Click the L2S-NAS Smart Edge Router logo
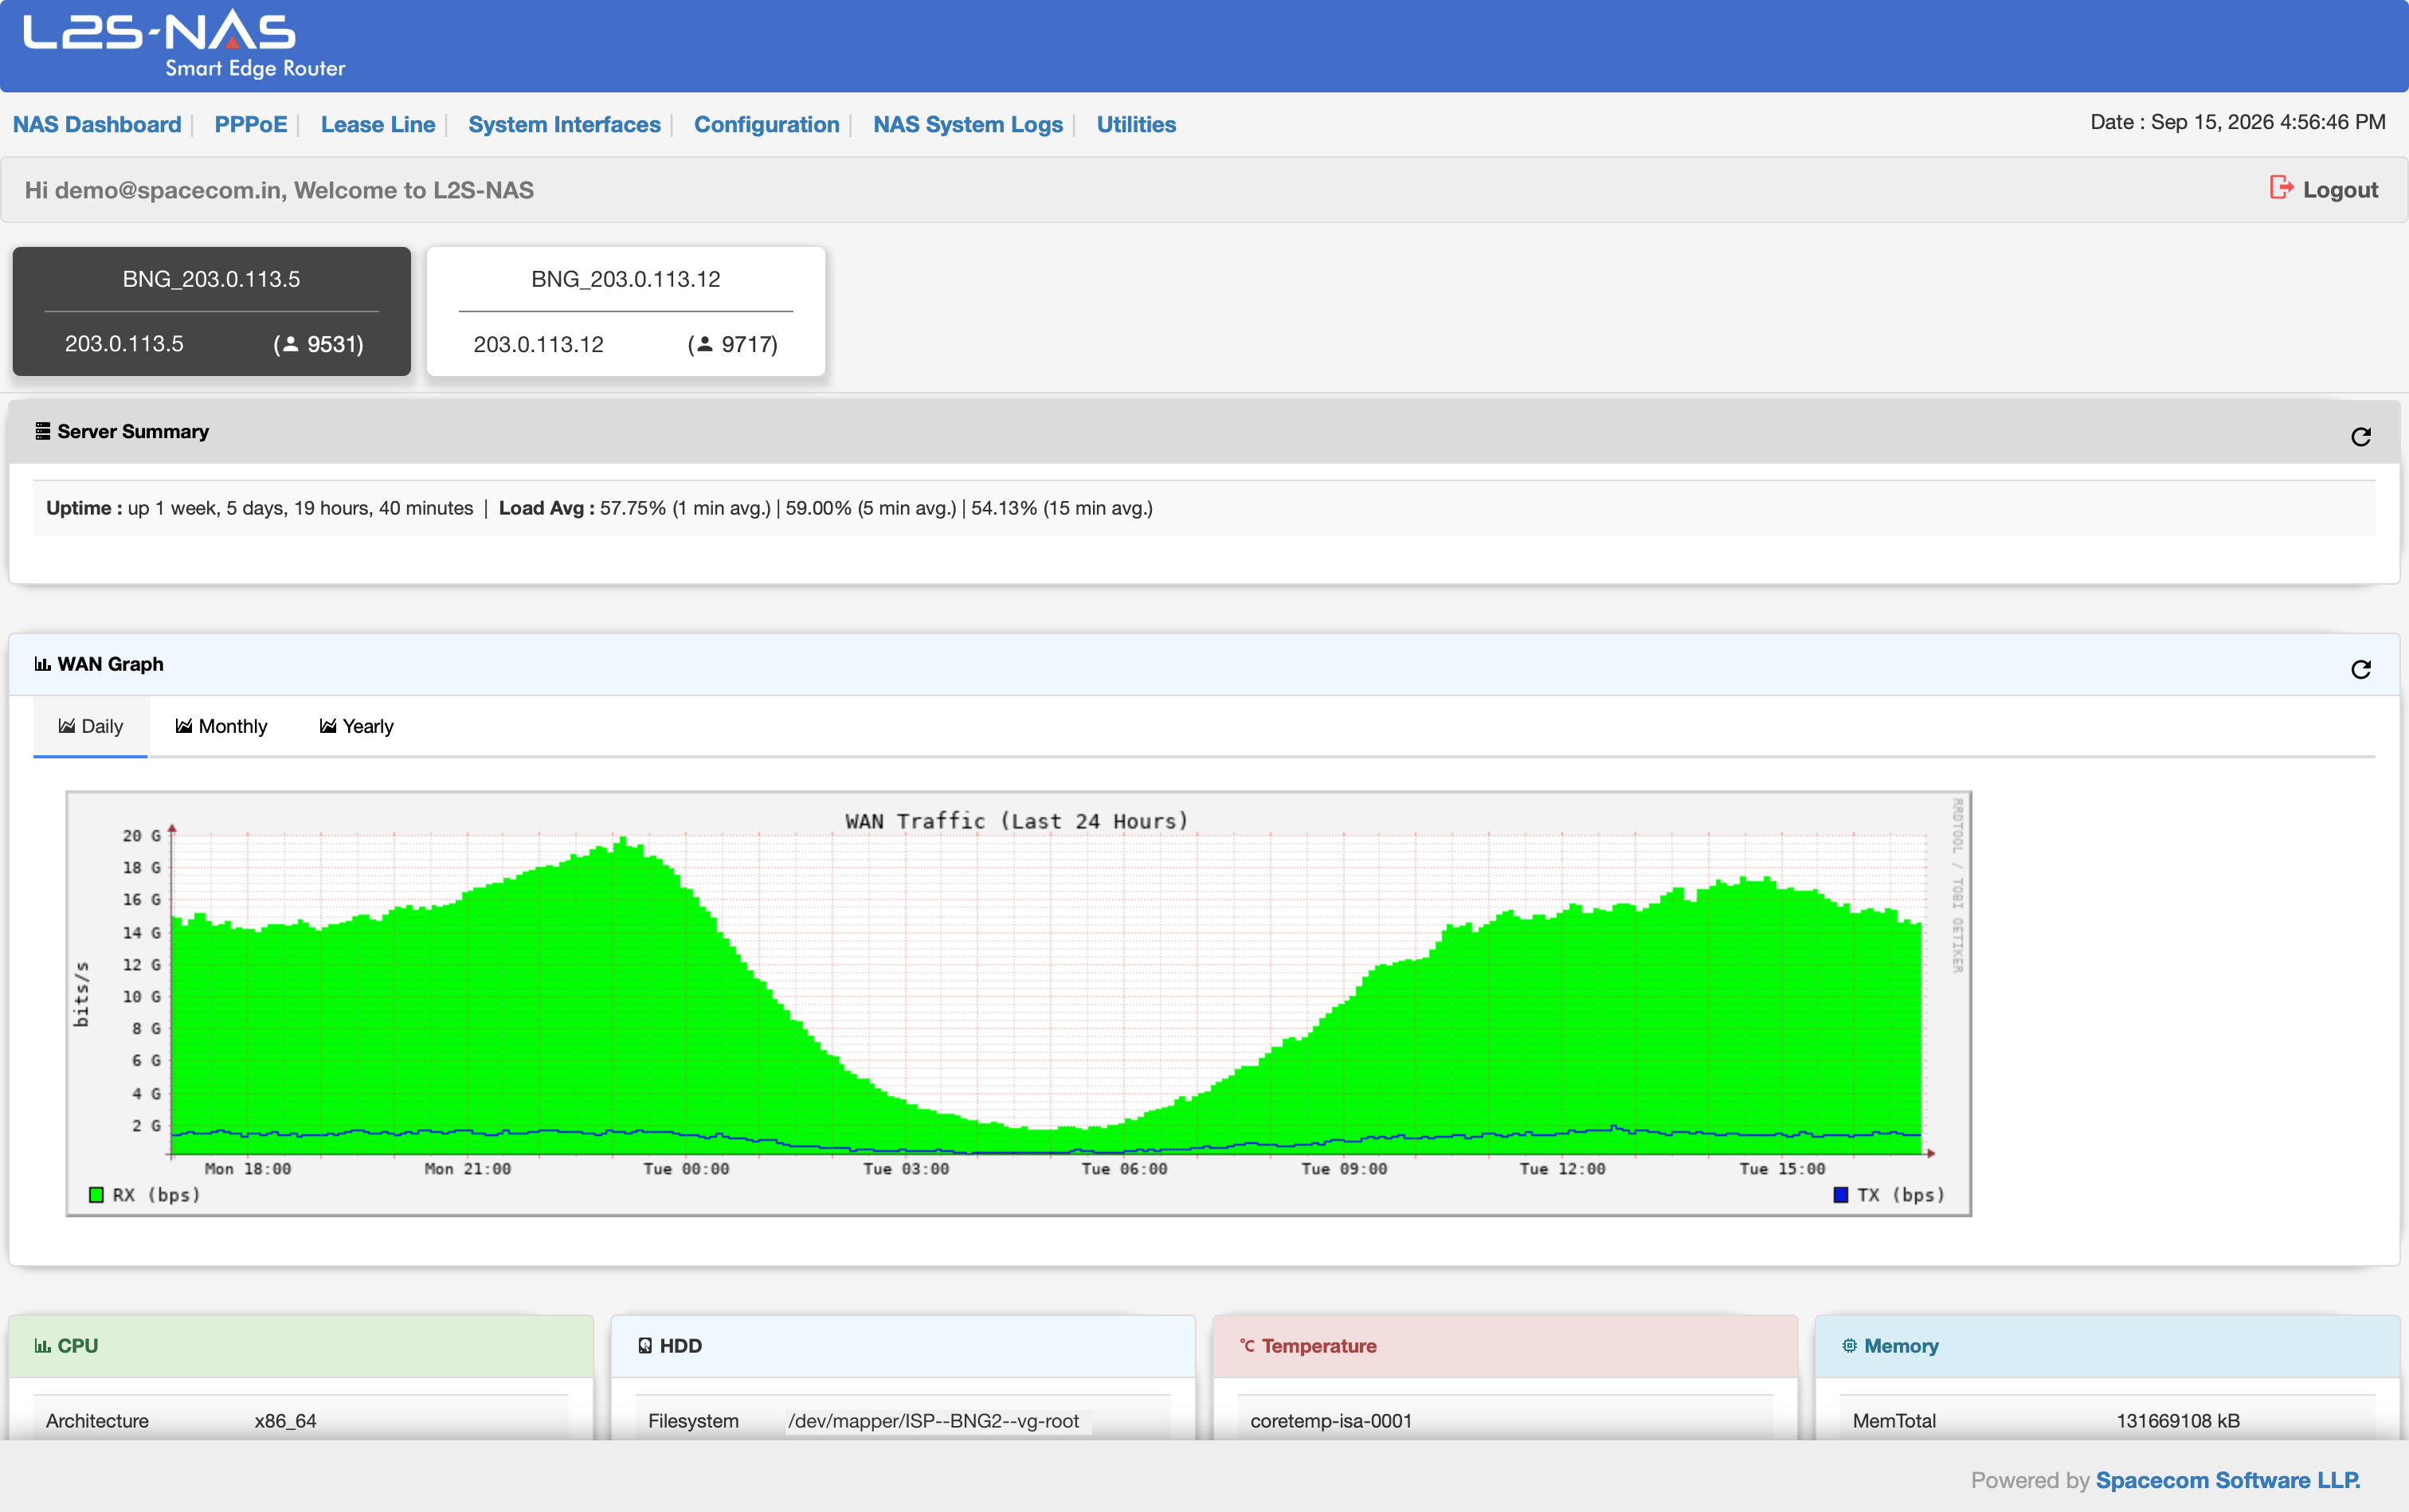Image resolution: width=2409 pixels, height=1512 pixels. pos(185,44)
